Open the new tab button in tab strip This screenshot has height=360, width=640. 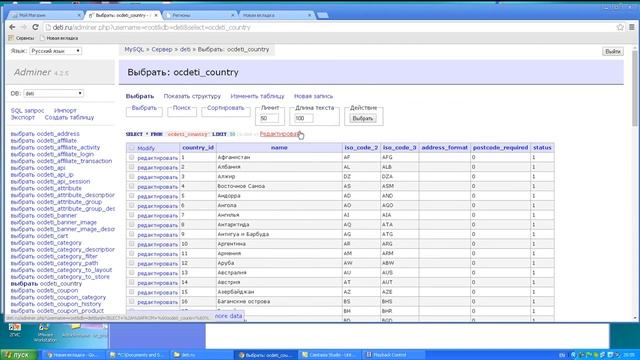[x=322, y=16]
